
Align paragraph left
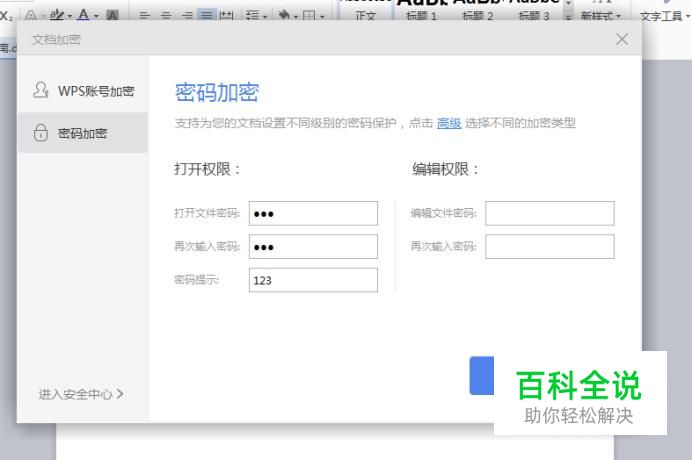(x=144, y=16)
